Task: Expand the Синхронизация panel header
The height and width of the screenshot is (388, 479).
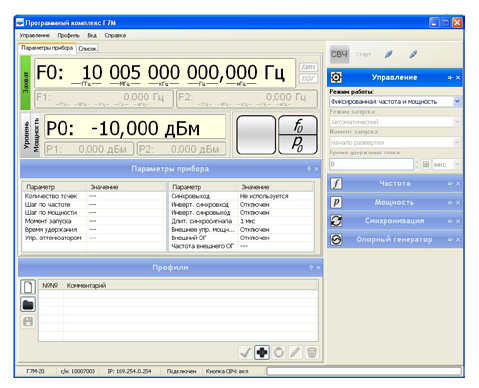Action: coord(395,221)
